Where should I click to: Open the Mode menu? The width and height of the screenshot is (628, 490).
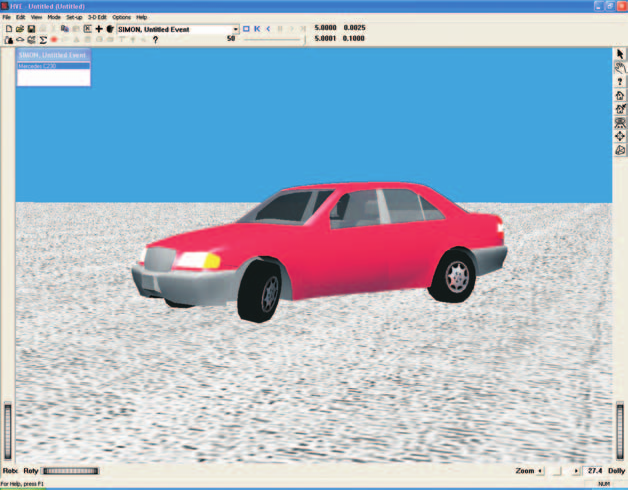pos(54,17)
